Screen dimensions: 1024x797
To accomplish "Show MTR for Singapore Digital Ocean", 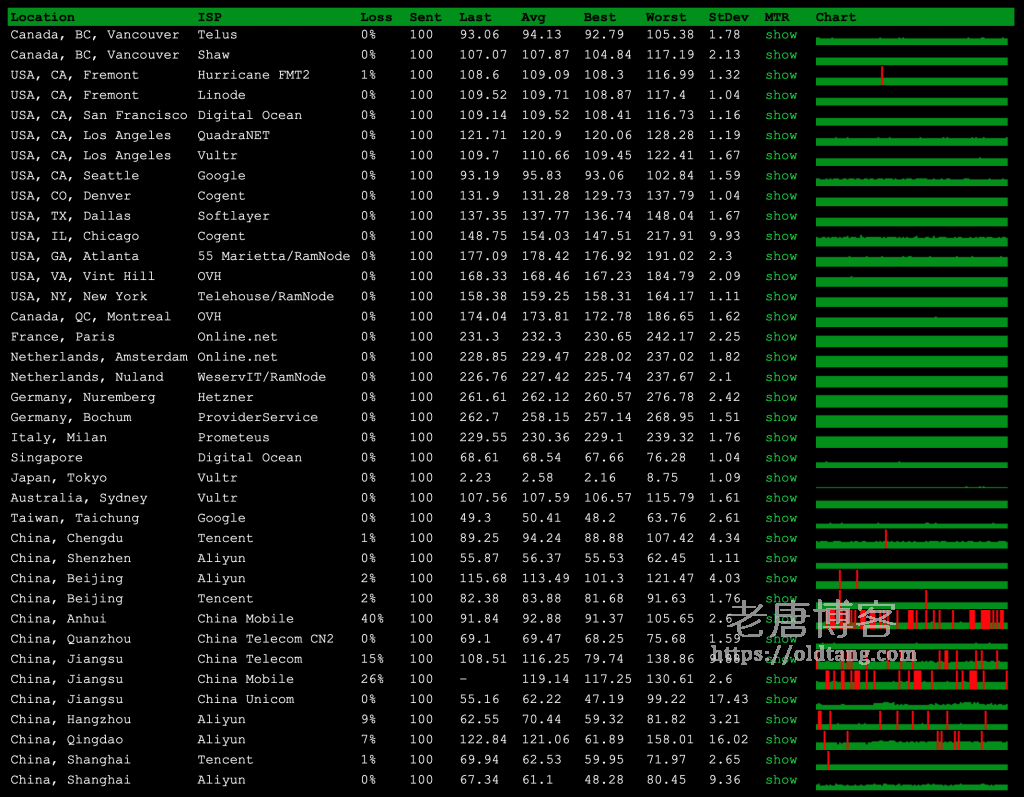I will tap(781, 458).
